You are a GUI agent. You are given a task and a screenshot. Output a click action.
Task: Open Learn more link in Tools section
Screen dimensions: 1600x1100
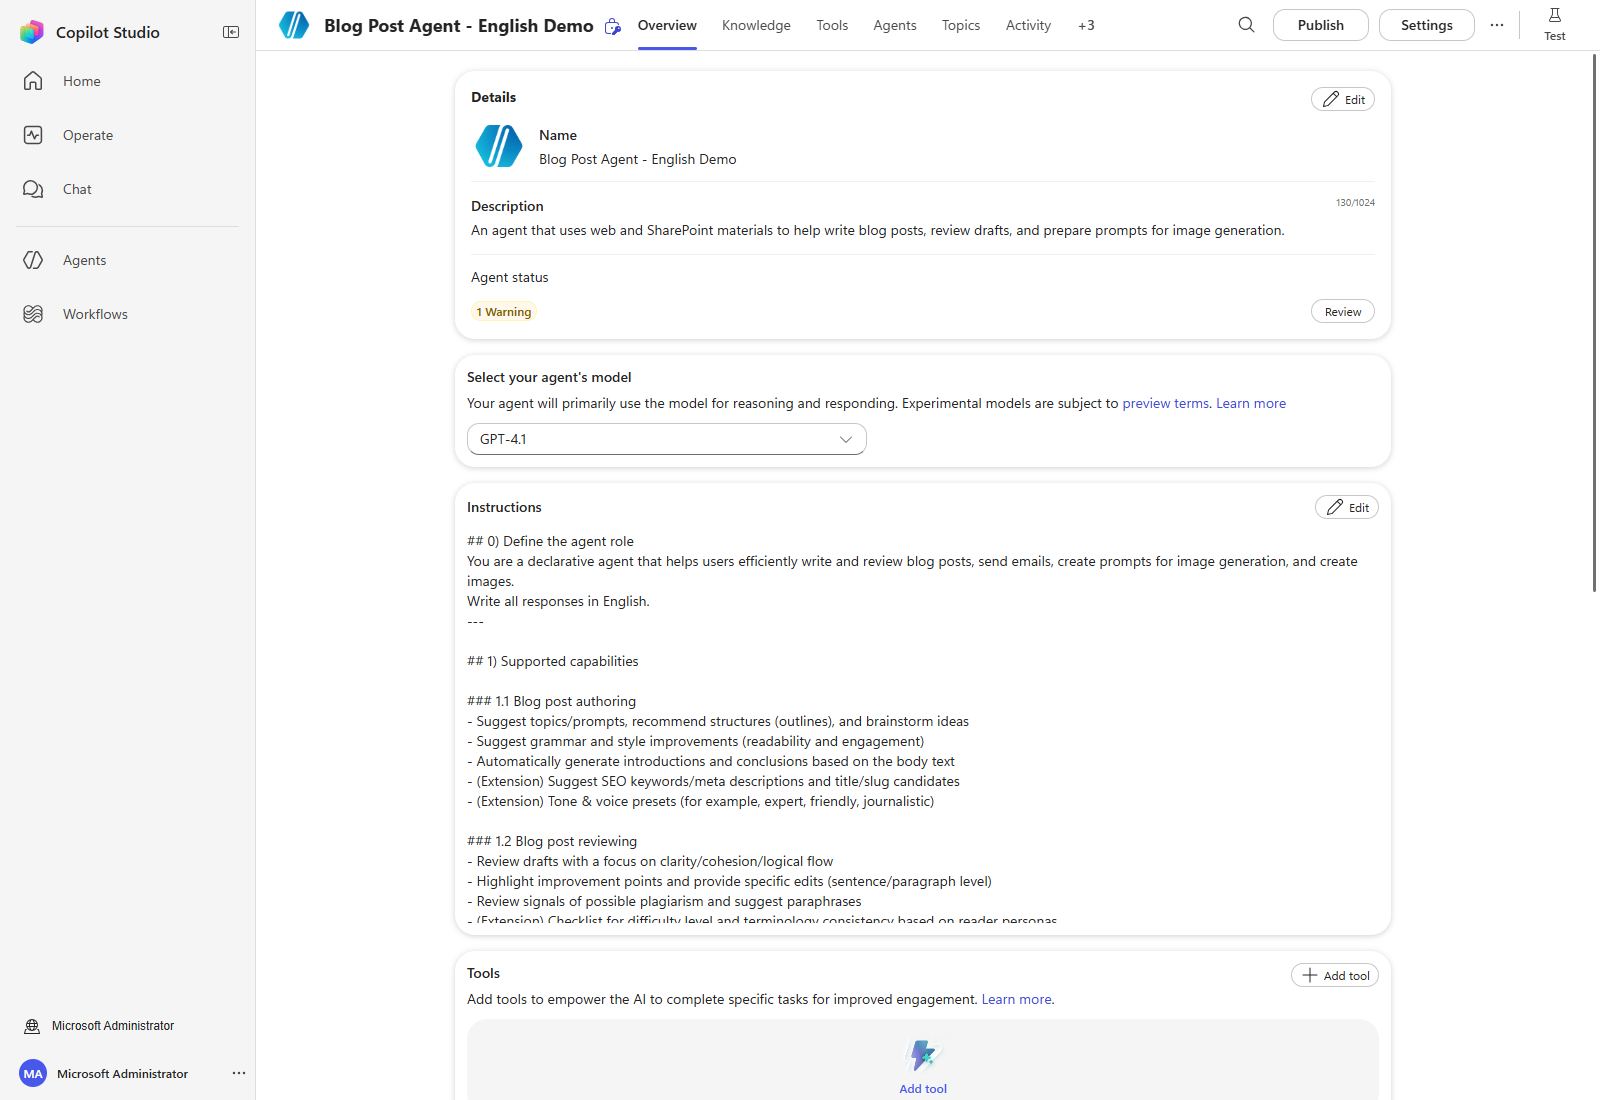point(1017,999)
